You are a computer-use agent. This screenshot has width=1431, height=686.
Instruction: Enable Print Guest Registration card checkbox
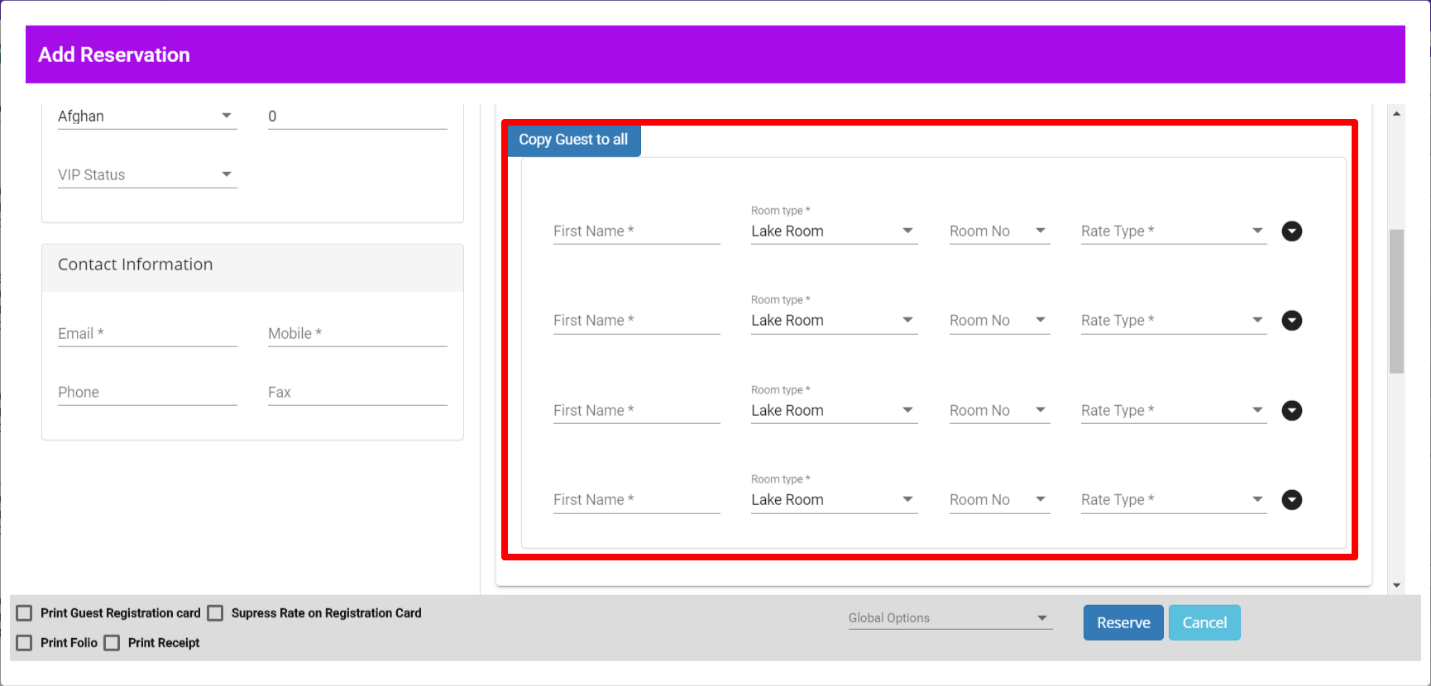pyautogui.click(x=24, y=613)
